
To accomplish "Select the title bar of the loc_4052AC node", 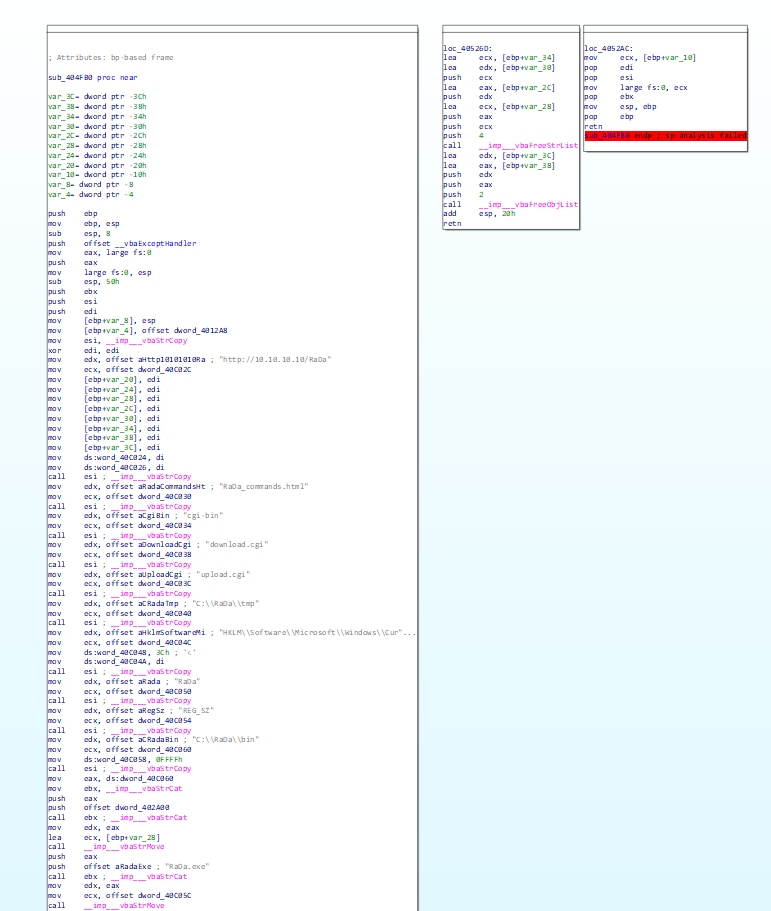I will click(x=665, y=28).
